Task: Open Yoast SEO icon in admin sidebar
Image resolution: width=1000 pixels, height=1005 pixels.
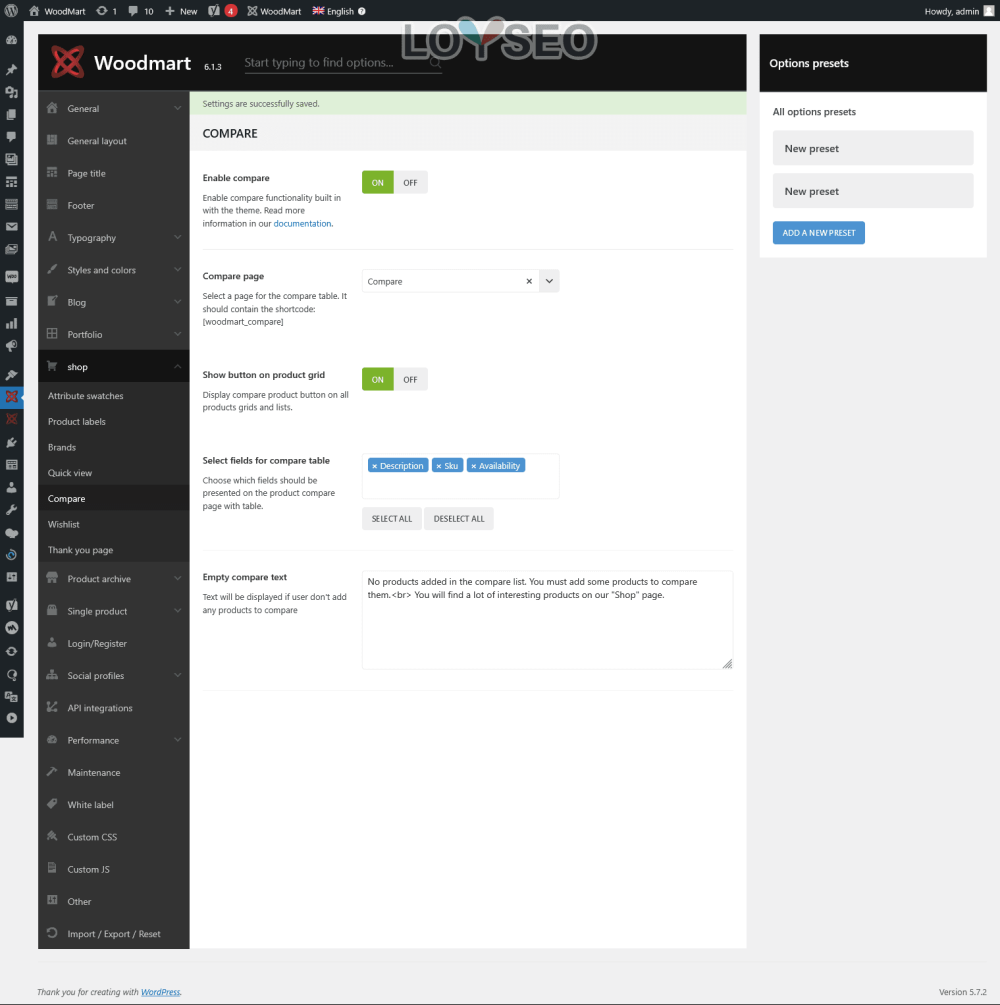Action: pos(11,604)
